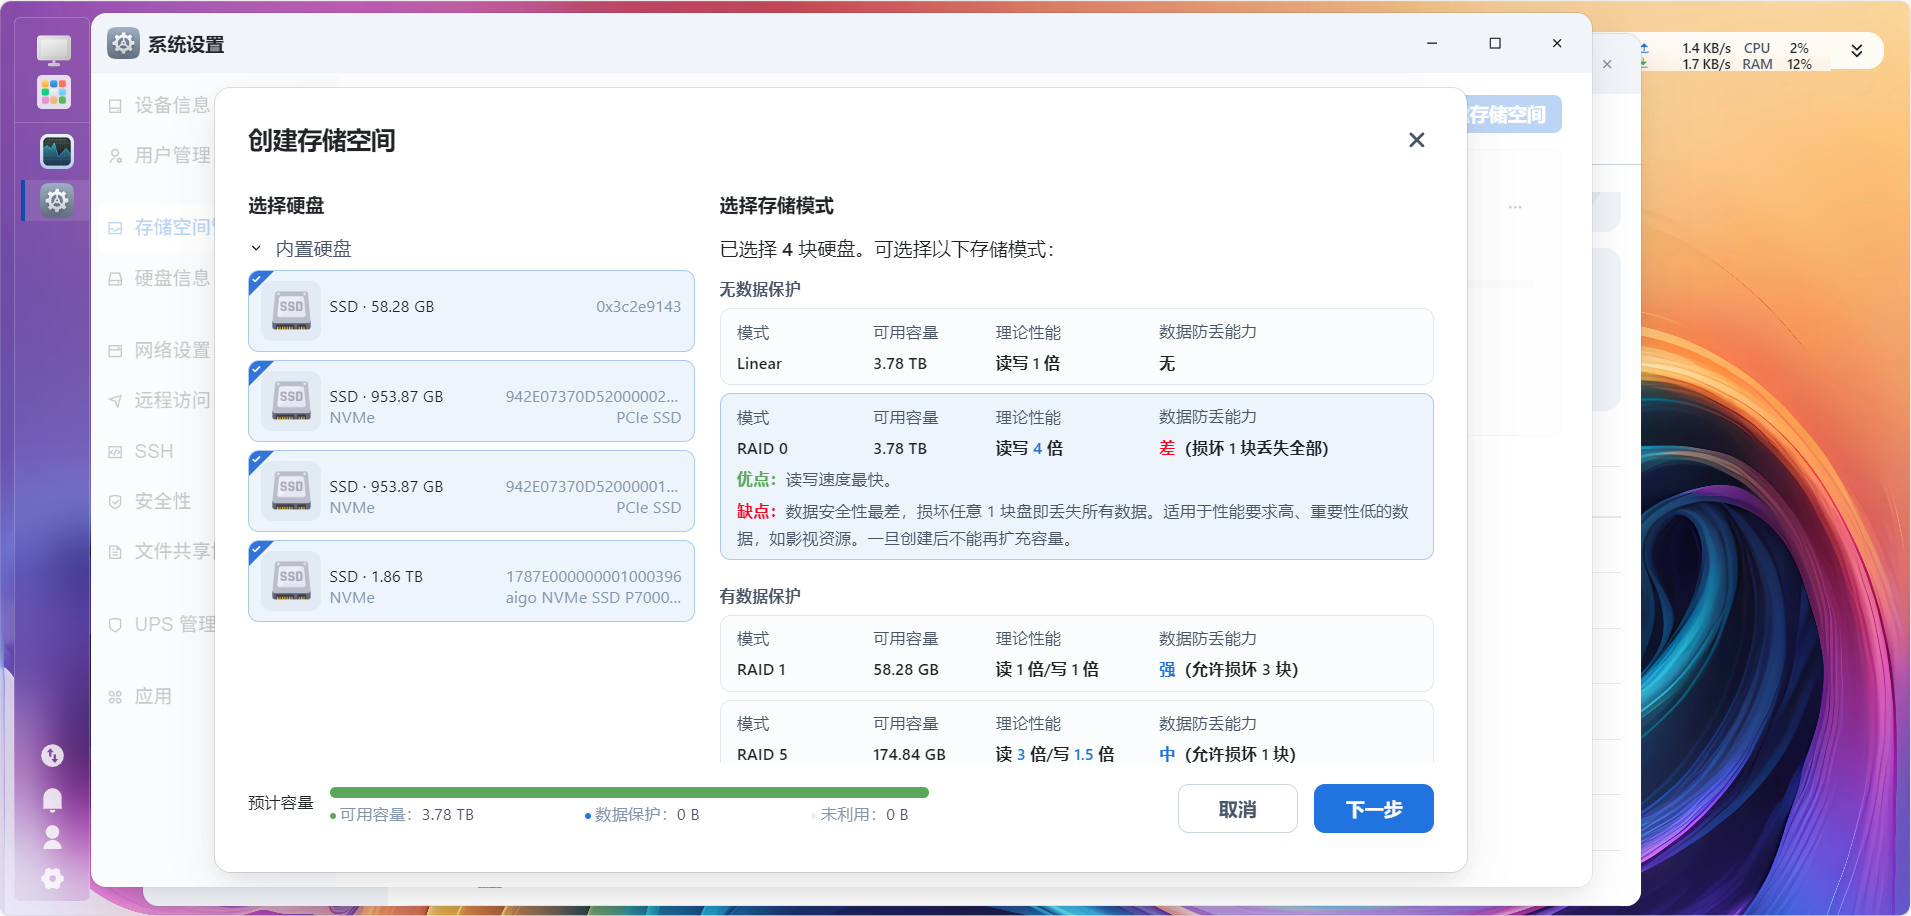
Task: Click the system settings gear app icon
Action: (56, 201)
